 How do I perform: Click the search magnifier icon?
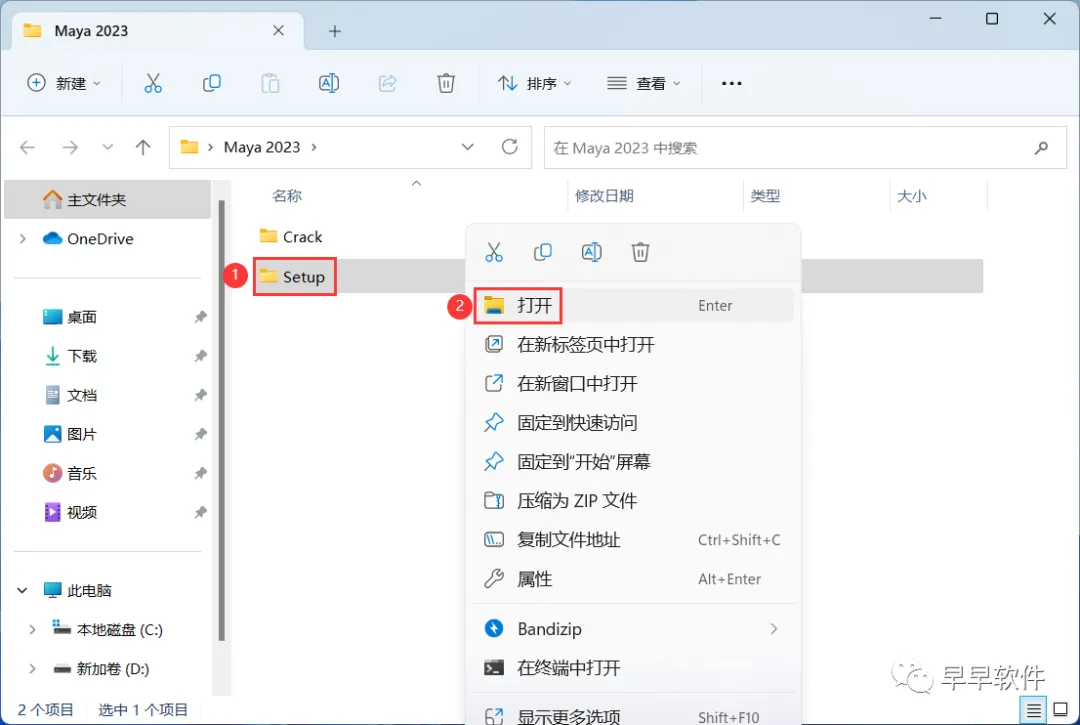point(1041,147)
